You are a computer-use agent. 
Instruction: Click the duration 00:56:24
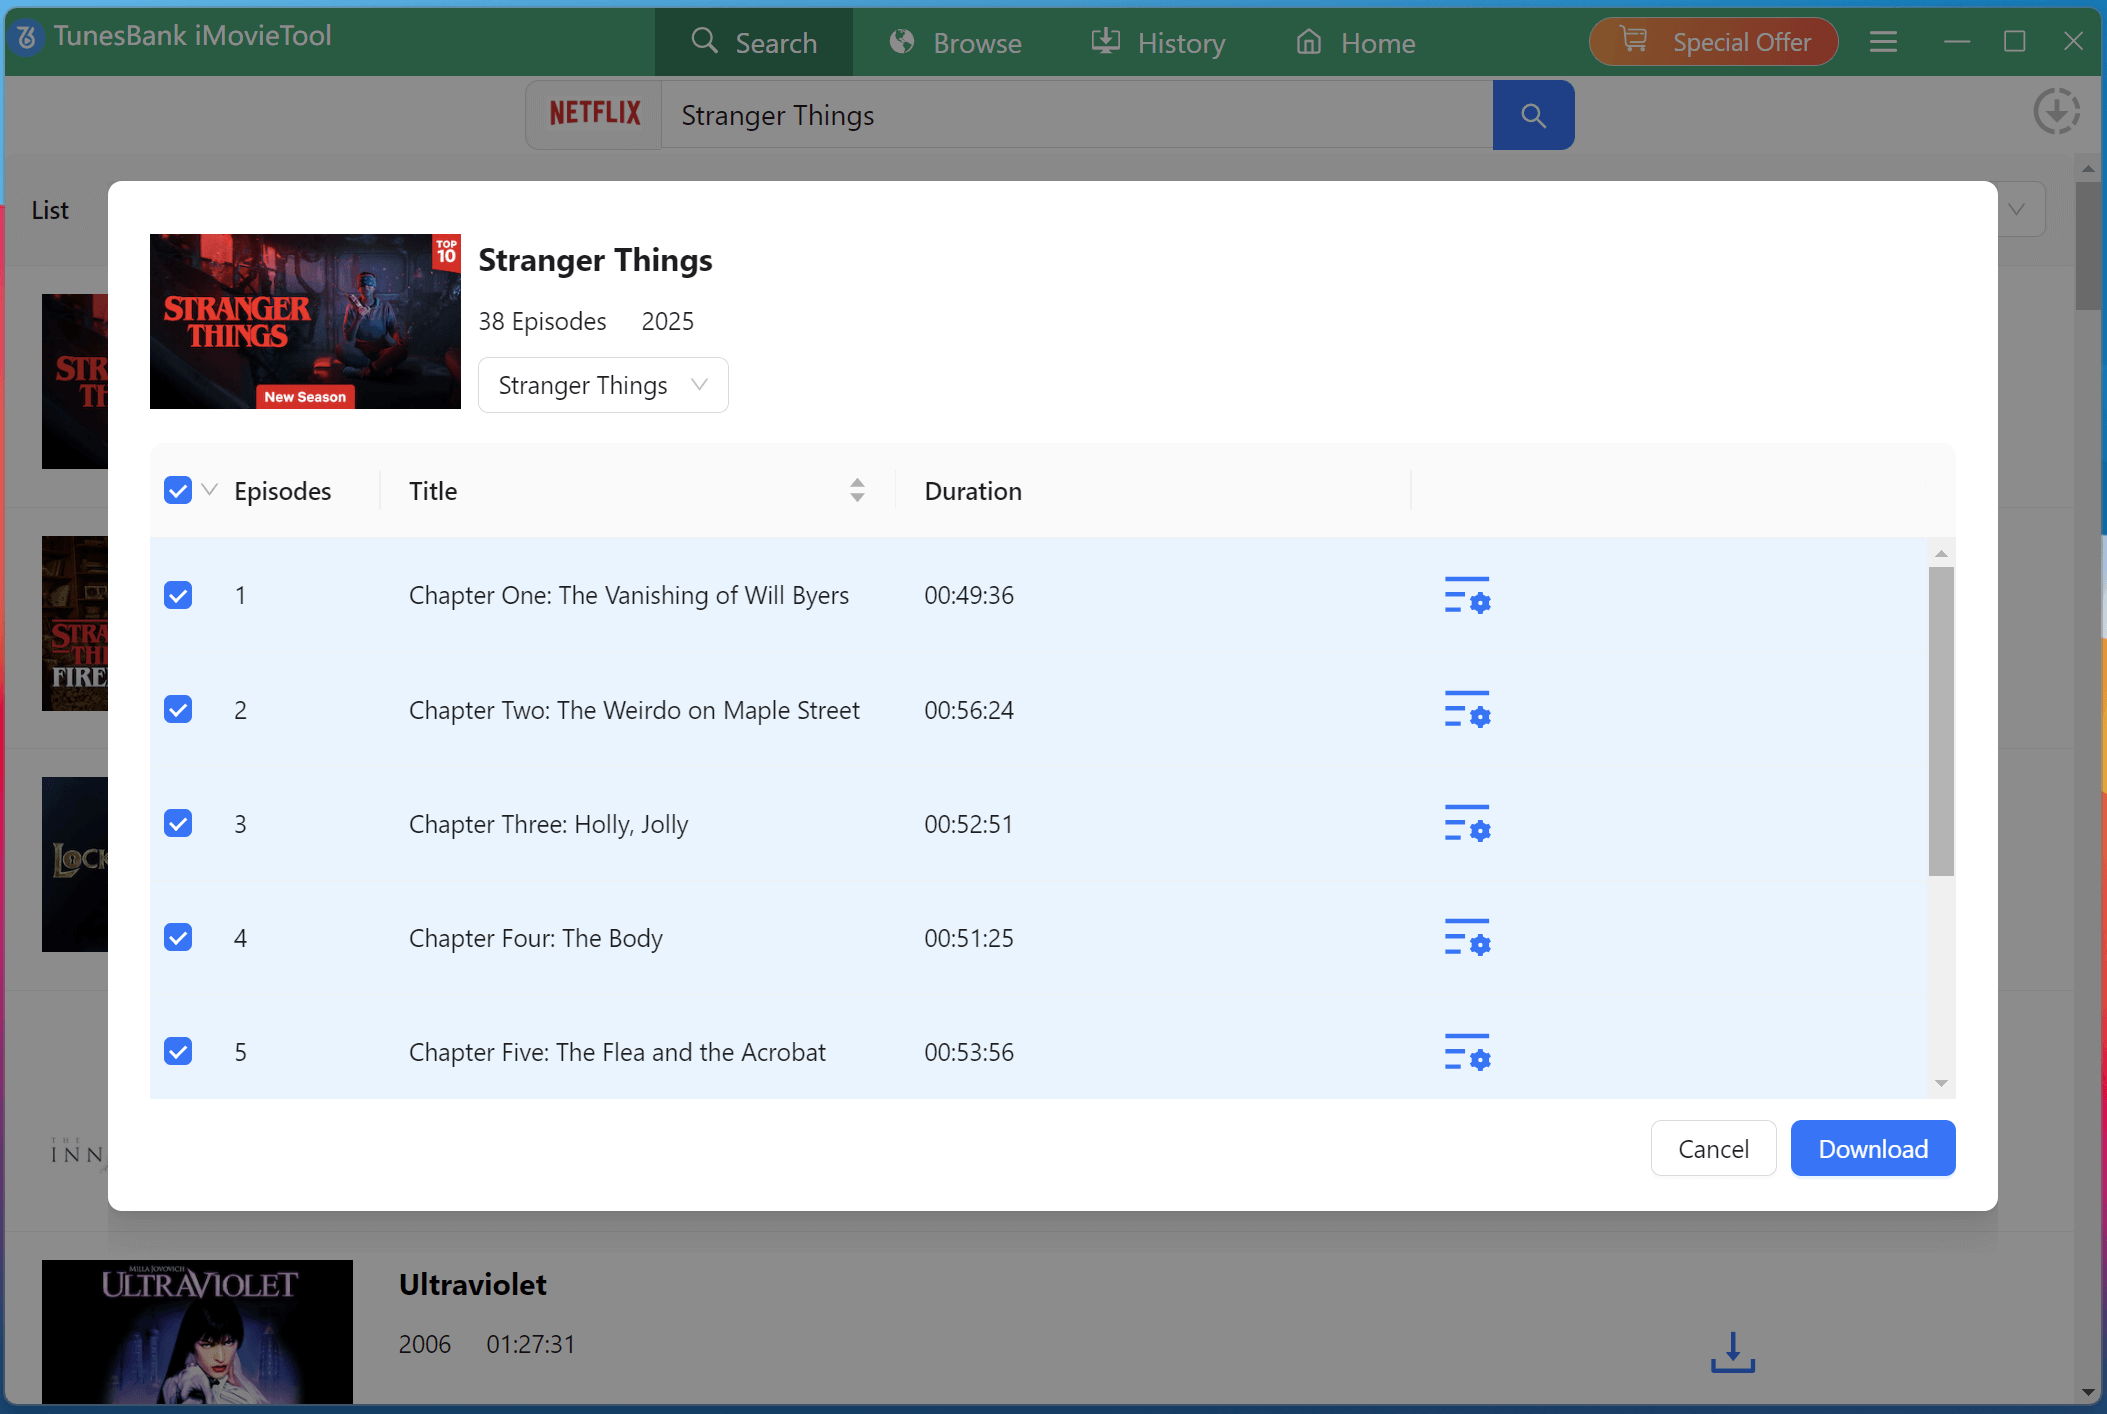[969, 709]
